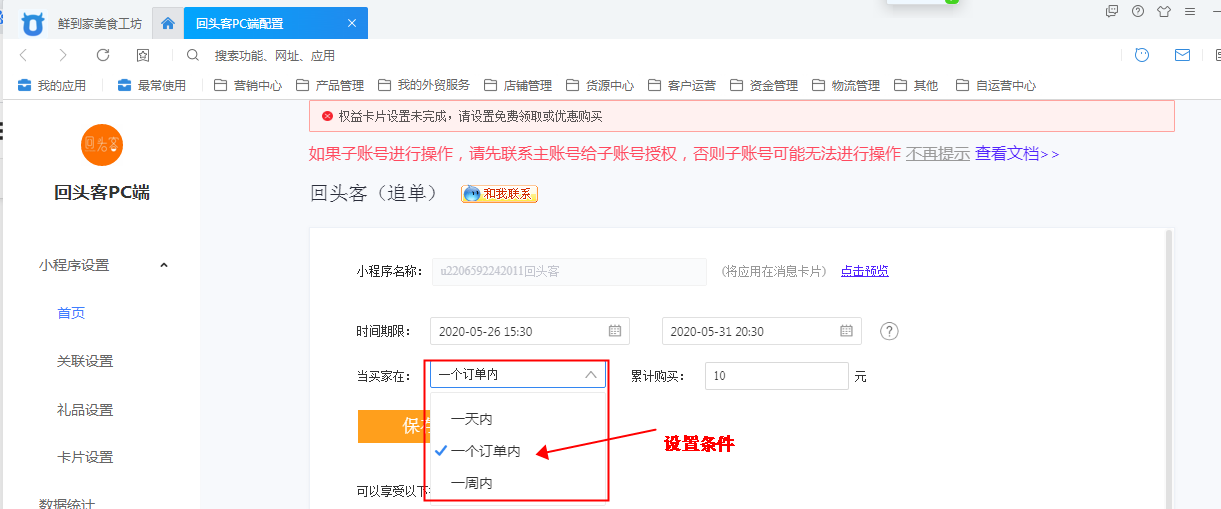This screenshot has width=1221, height=509.
Task: Click the red error icon in alert
Action: coord(327,117)
